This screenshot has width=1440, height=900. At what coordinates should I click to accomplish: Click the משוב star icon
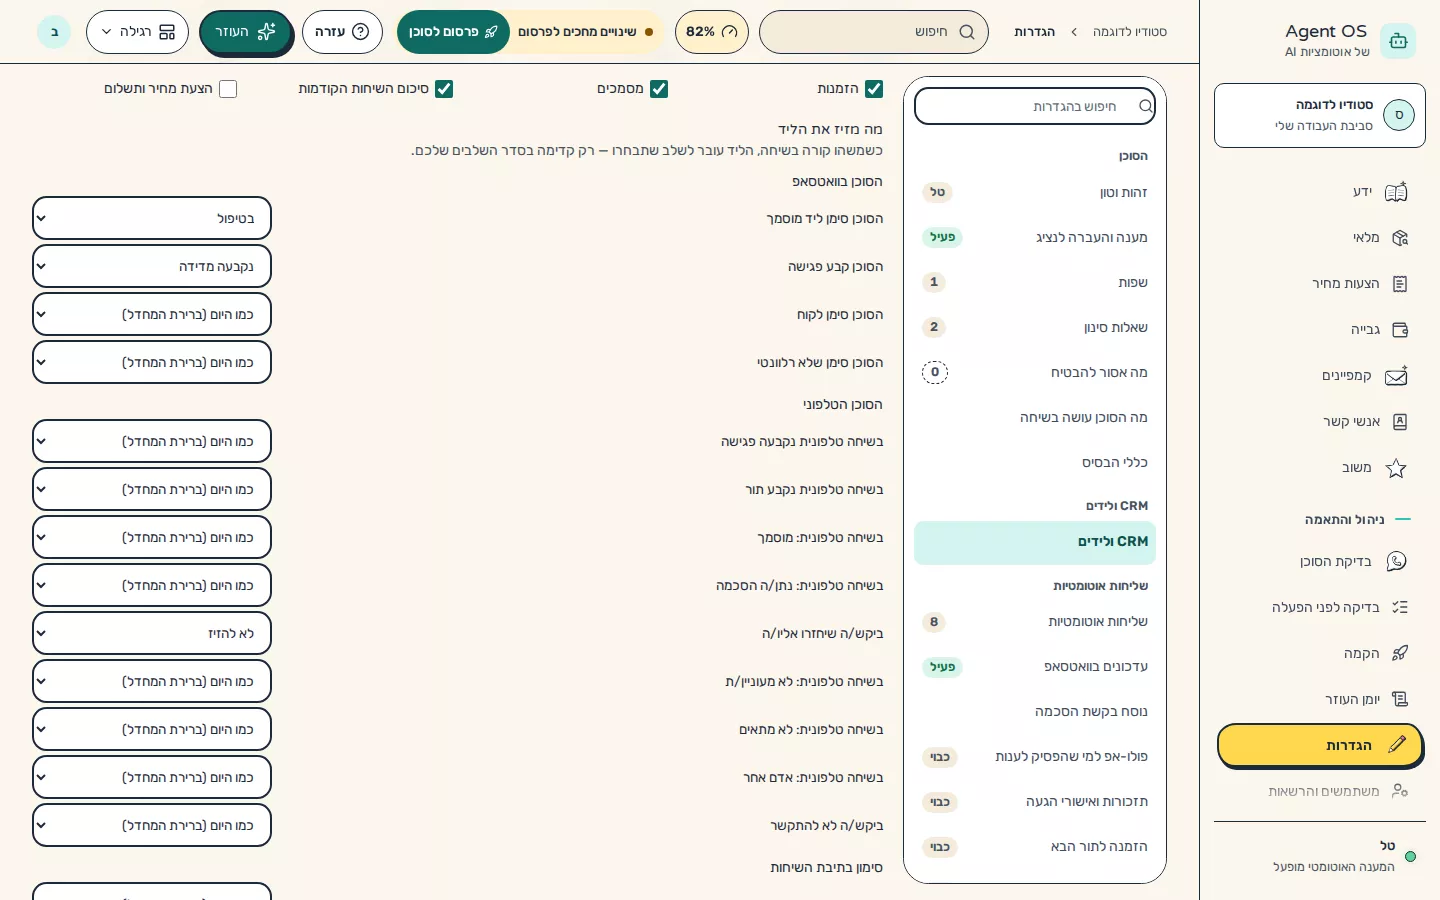(1397, 468)
